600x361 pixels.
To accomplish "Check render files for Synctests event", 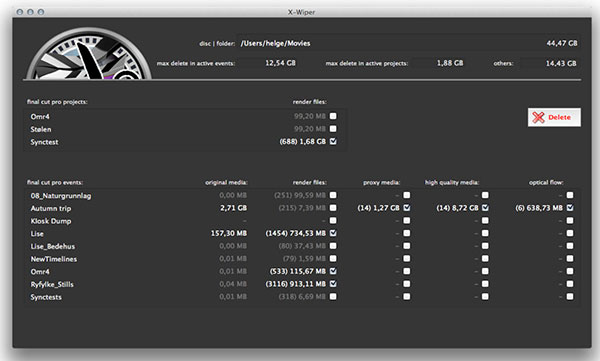I will [x=333, y=296].
